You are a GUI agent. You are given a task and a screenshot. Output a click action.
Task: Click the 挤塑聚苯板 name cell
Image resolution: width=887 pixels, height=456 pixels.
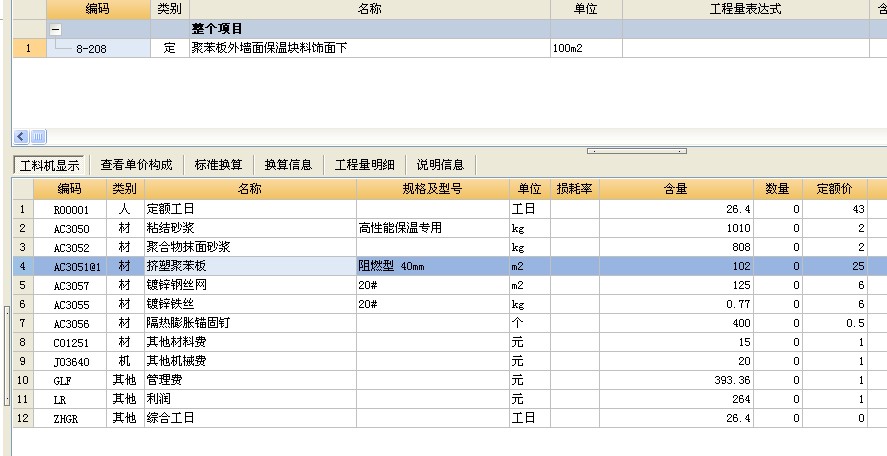(250, 266)
